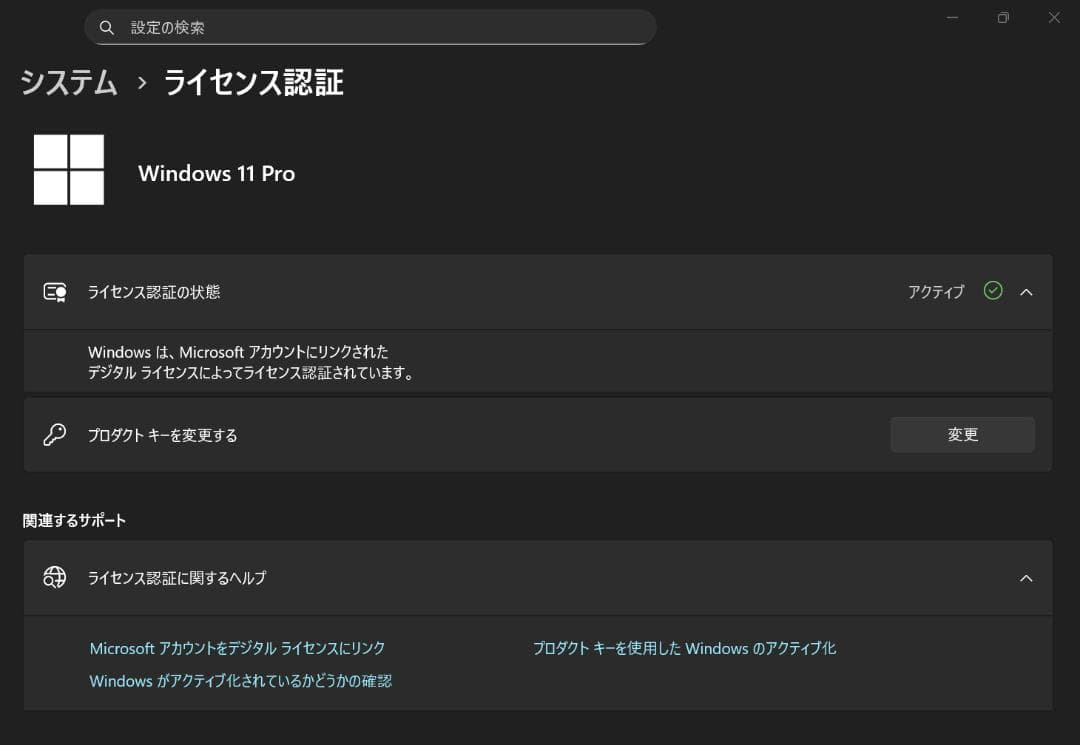
Task: Open Windows がアクティブ化されているかどうかの確認 link
Action: (x=240, y=681)
